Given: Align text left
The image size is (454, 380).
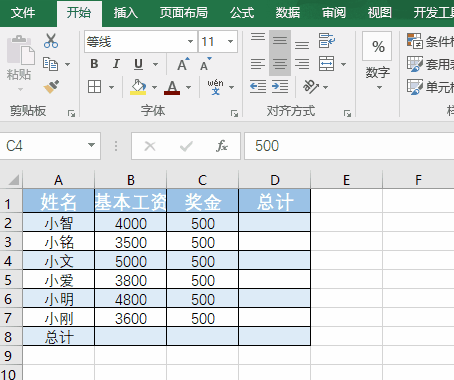Looking at the screenshot, I should click(258, 64).
